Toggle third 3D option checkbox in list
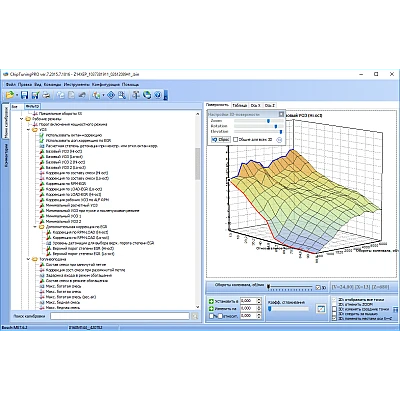 coord(334,309)
